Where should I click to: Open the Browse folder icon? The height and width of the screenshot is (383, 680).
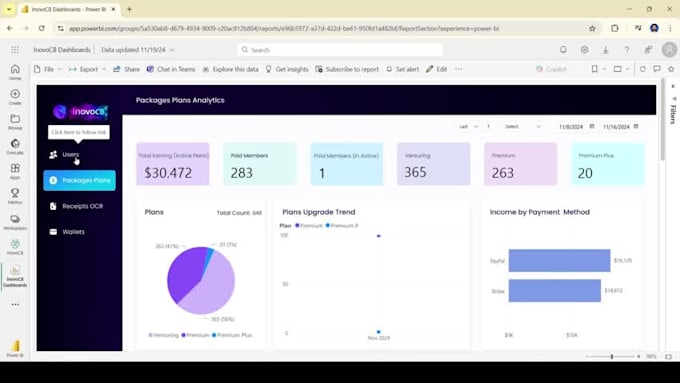tap(15, 121)
